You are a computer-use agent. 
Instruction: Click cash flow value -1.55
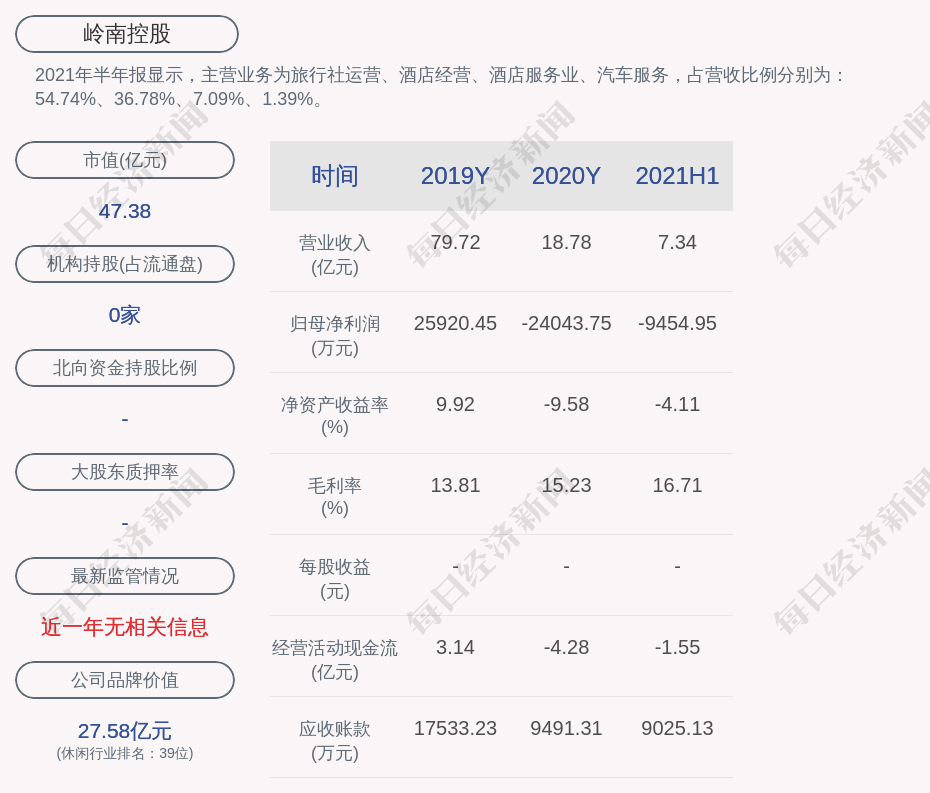pos(677,647)
